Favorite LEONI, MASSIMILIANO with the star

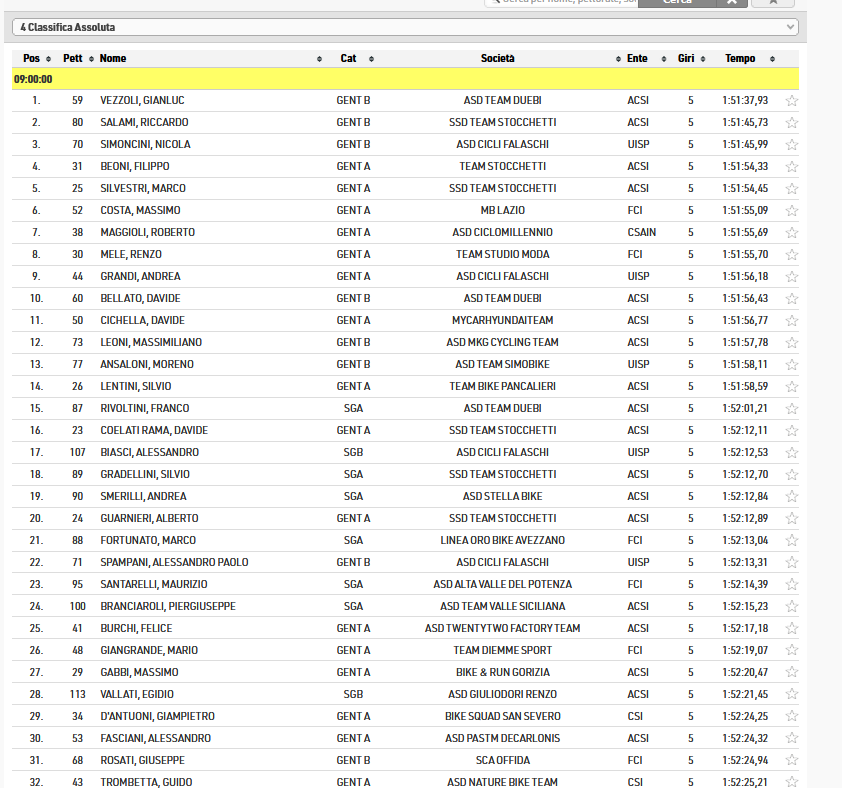click(x=792, y=343)
